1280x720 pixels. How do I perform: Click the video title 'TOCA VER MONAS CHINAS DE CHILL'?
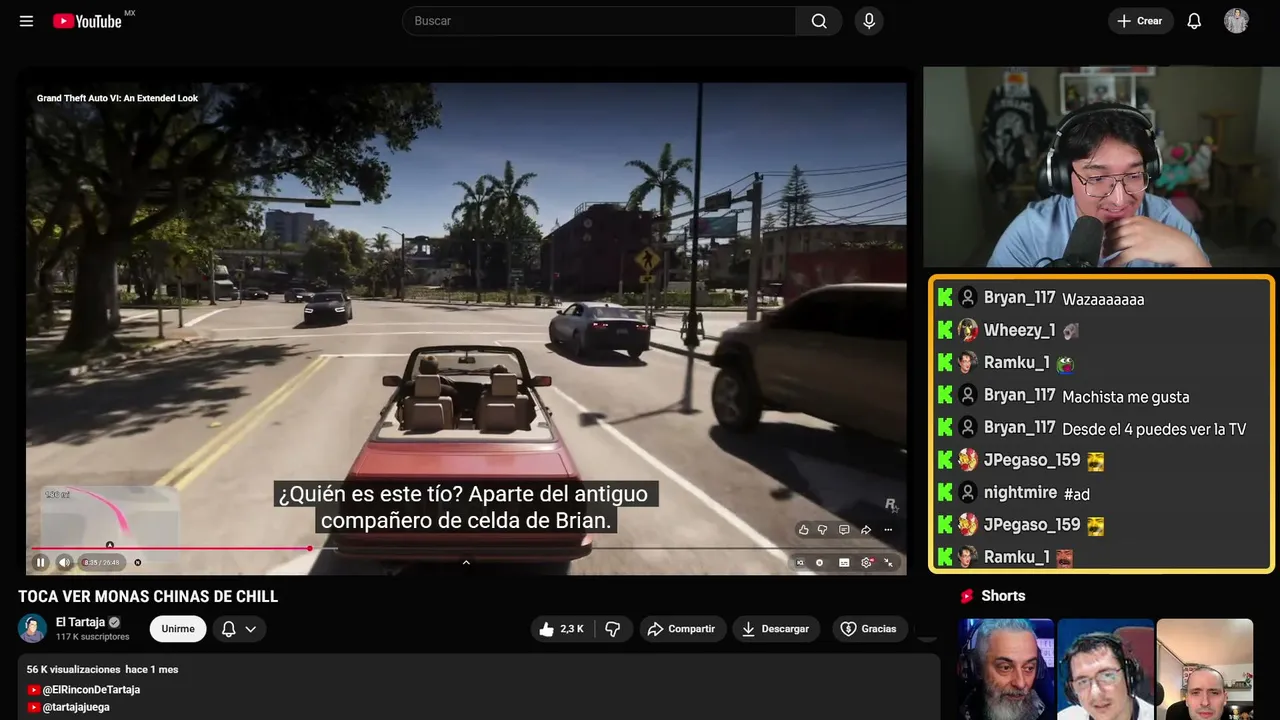(148, 597)
